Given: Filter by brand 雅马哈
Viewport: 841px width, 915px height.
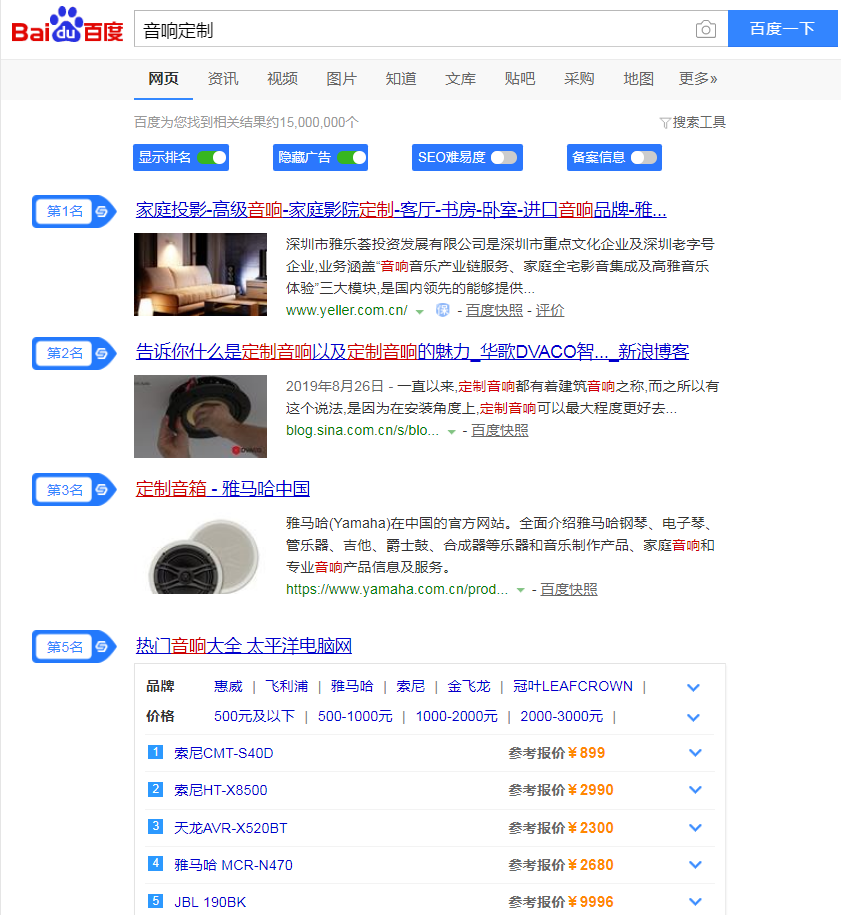Looking at the screenshot, I should click(352, 686).
